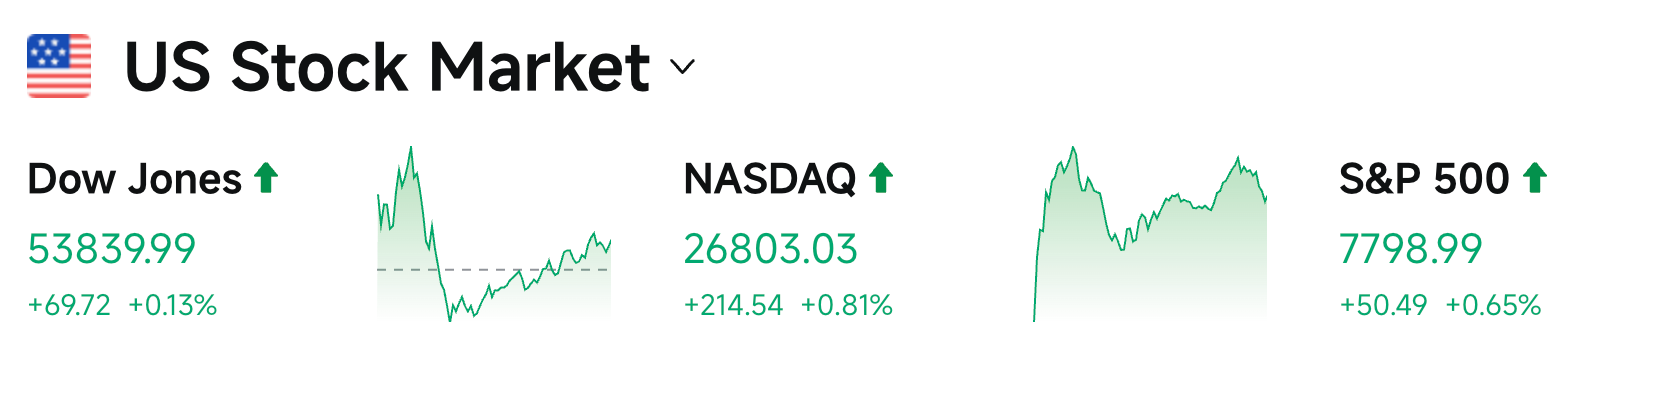Click the Dow Jones up arrow icon

[x=266, y=178]
